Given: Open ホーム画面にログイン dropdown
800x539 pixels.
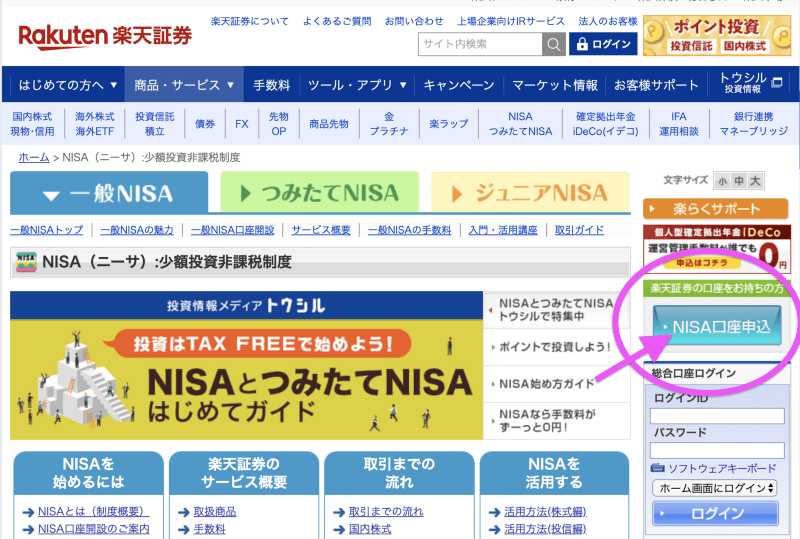Looking at the screenshot, I should 714,488.
